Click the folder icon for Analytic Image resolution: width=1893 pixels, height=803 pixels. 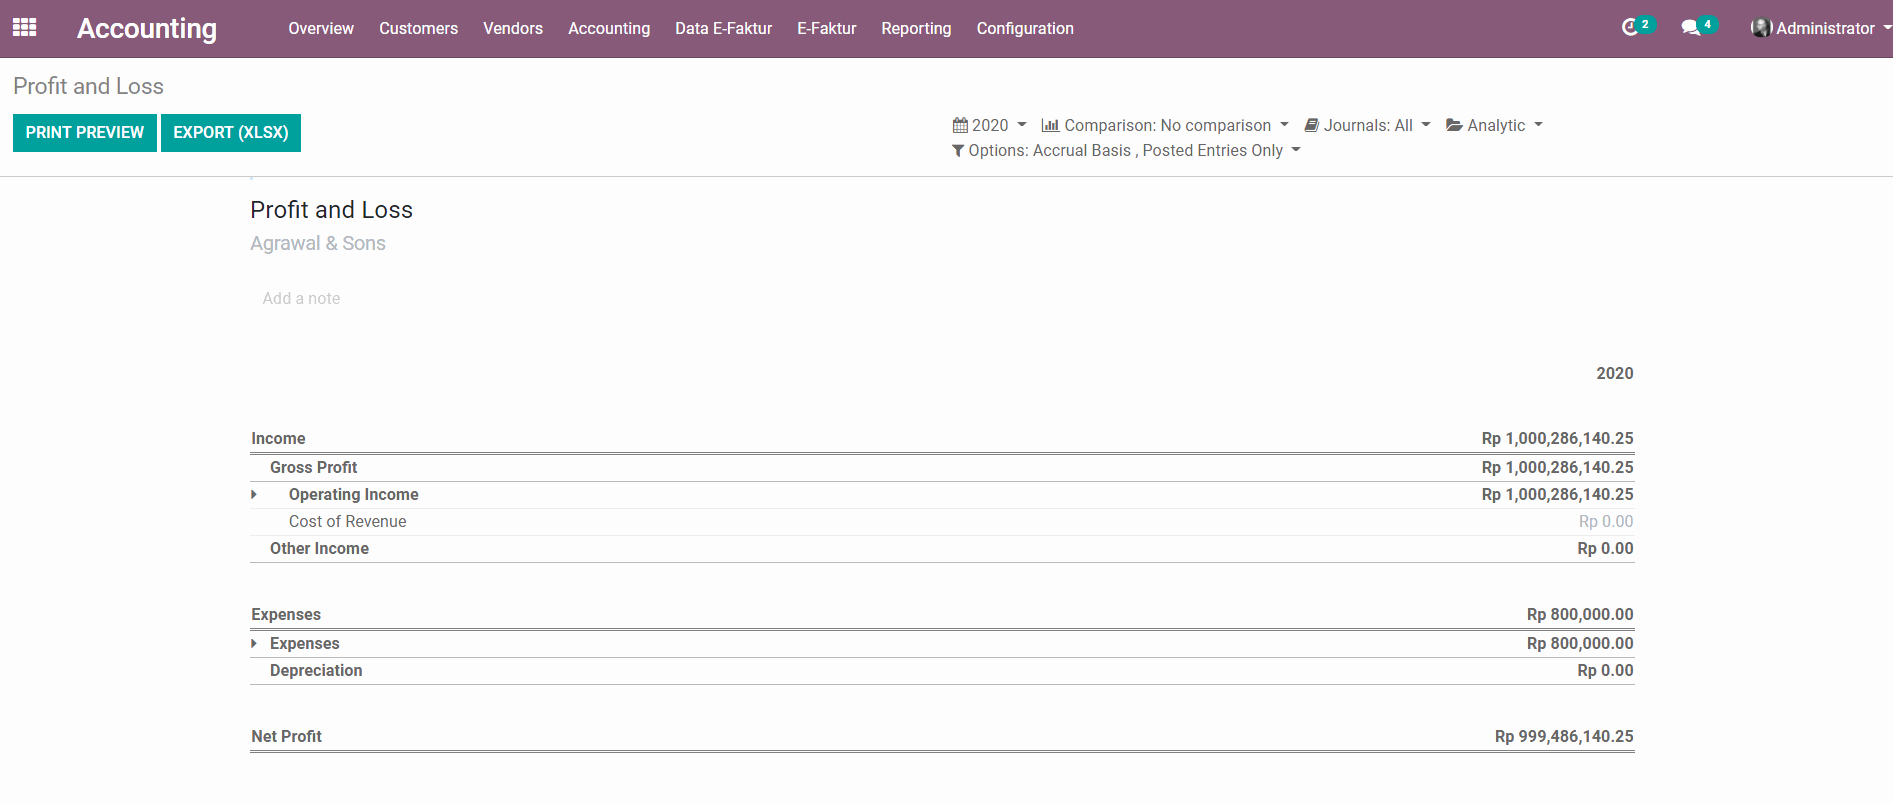(x=1454, y=125)
